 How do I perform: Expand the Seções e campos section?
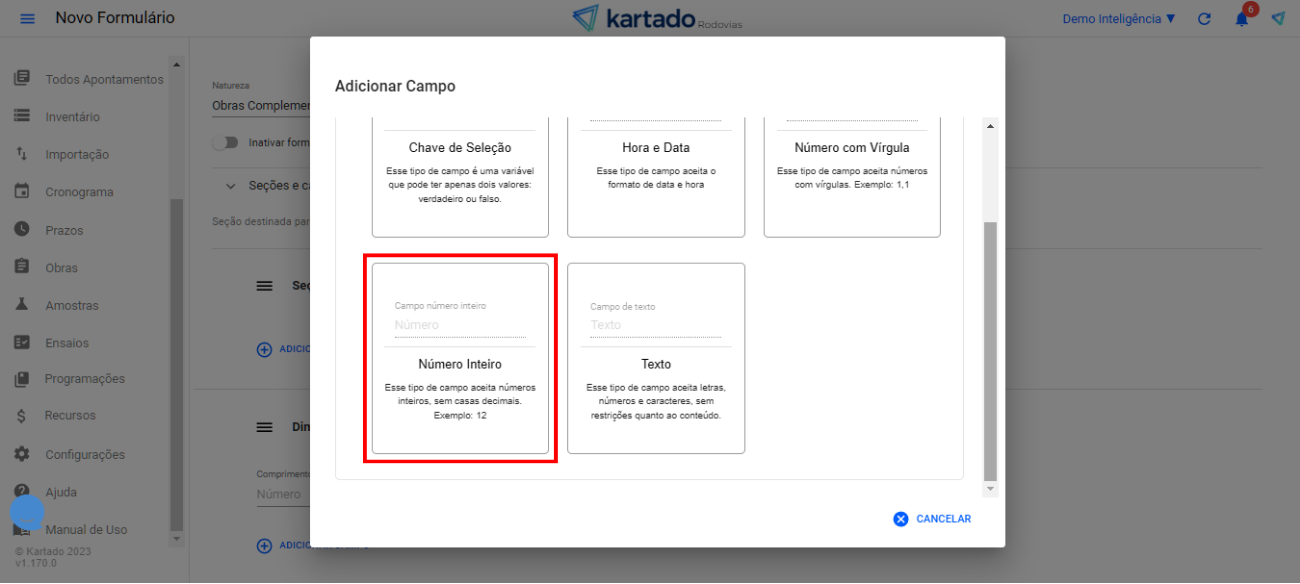[233, 186]
